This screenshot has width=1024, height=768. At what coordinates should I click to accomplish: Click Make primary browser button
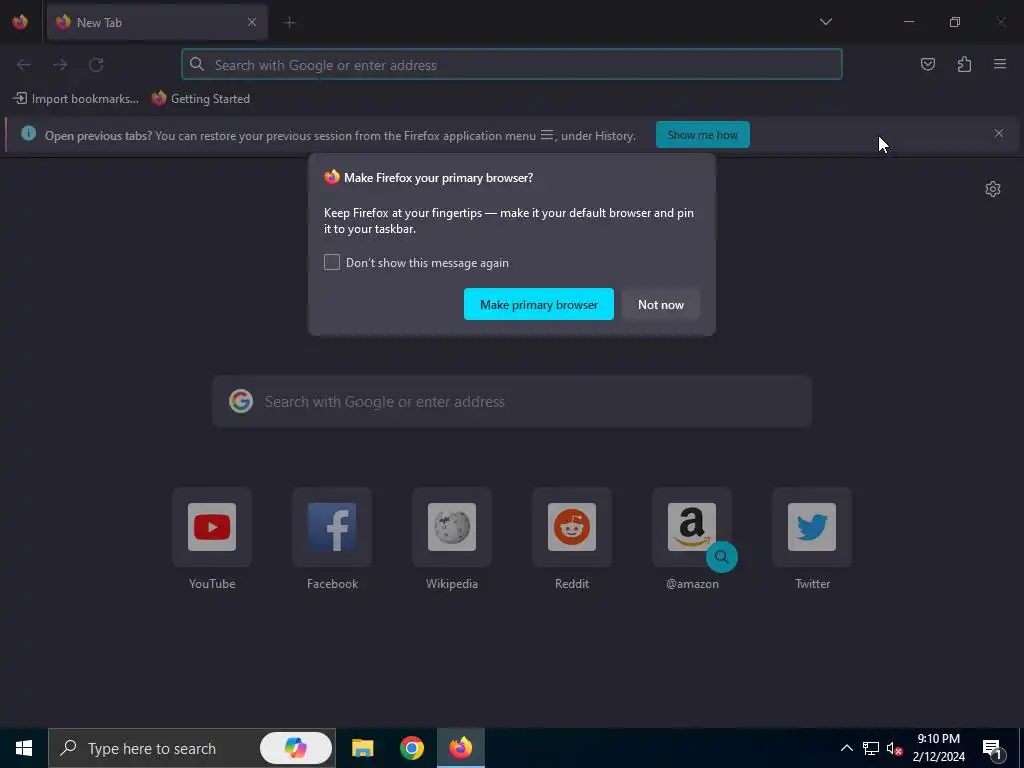(539, 304)
